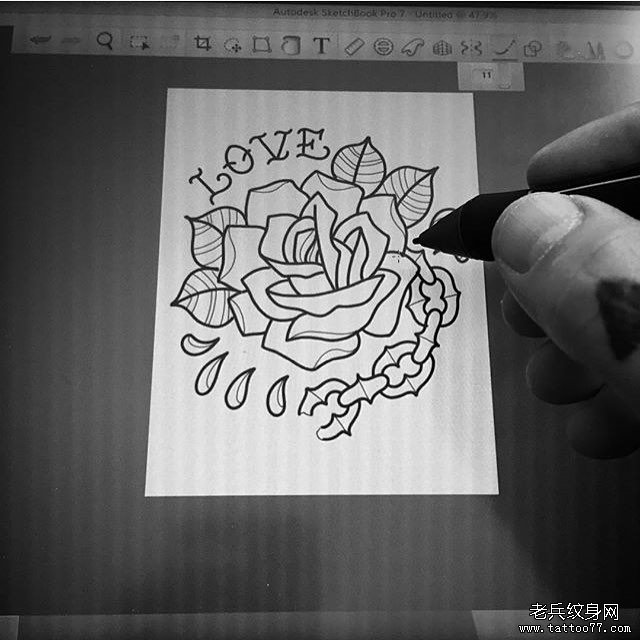The height and width of the screenshot is (640, 640).
Task: Toggle the Ruler guide
Action: pyautogui.click(x=352, y=46)
